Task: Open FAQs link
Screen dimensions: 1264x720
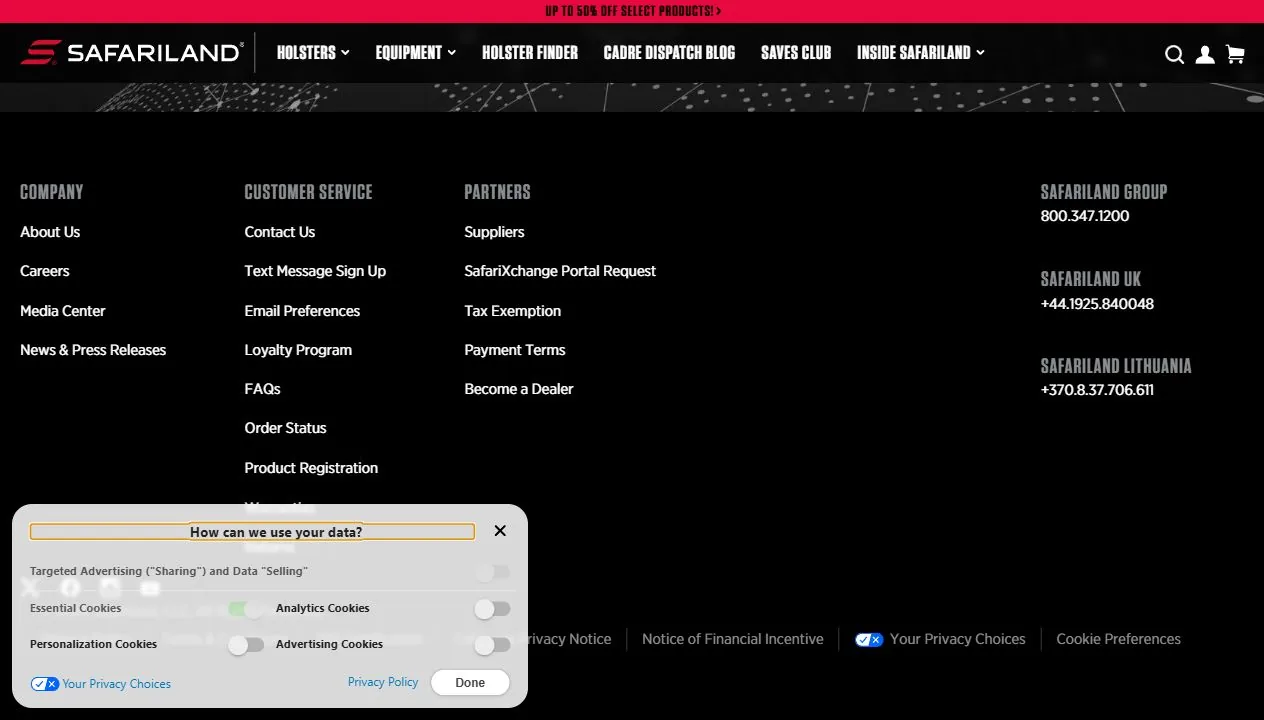Action: point(262,389)
